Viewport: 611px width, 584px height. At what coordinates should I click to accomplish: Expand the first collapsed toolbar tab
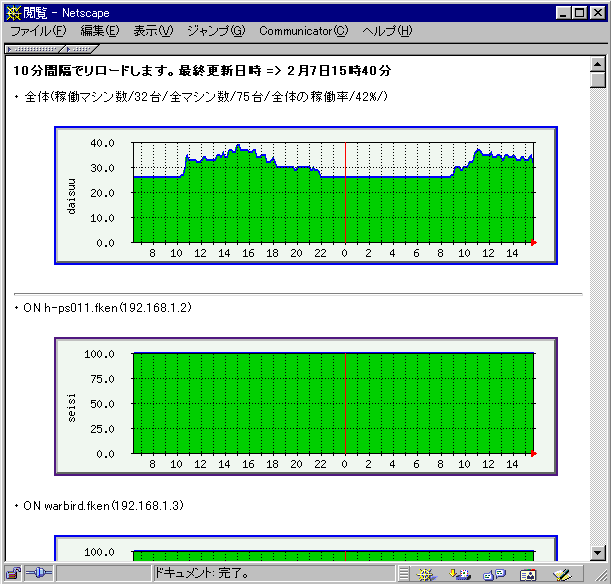(x=33, y=49)
